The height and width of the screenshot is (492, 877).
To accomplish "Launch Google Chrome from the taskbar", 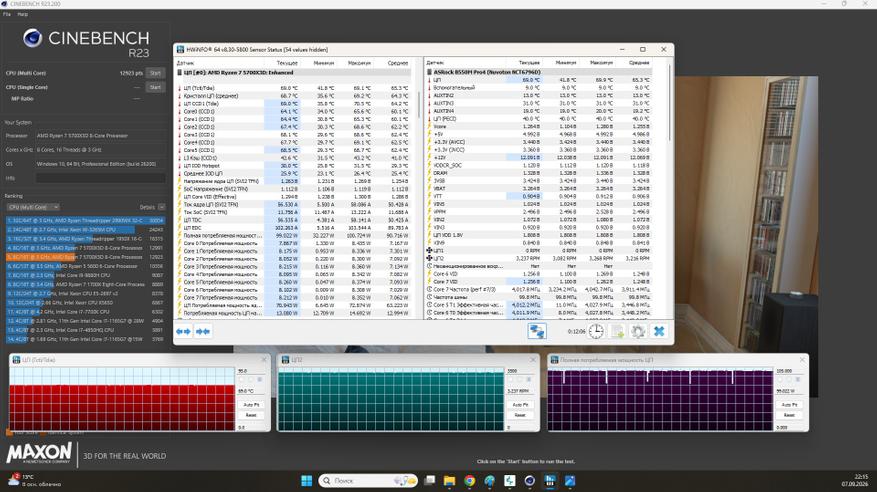I will [x=469, y=481].
